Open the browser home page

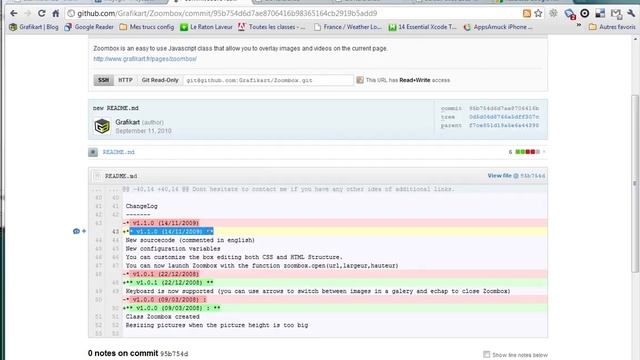56,13
